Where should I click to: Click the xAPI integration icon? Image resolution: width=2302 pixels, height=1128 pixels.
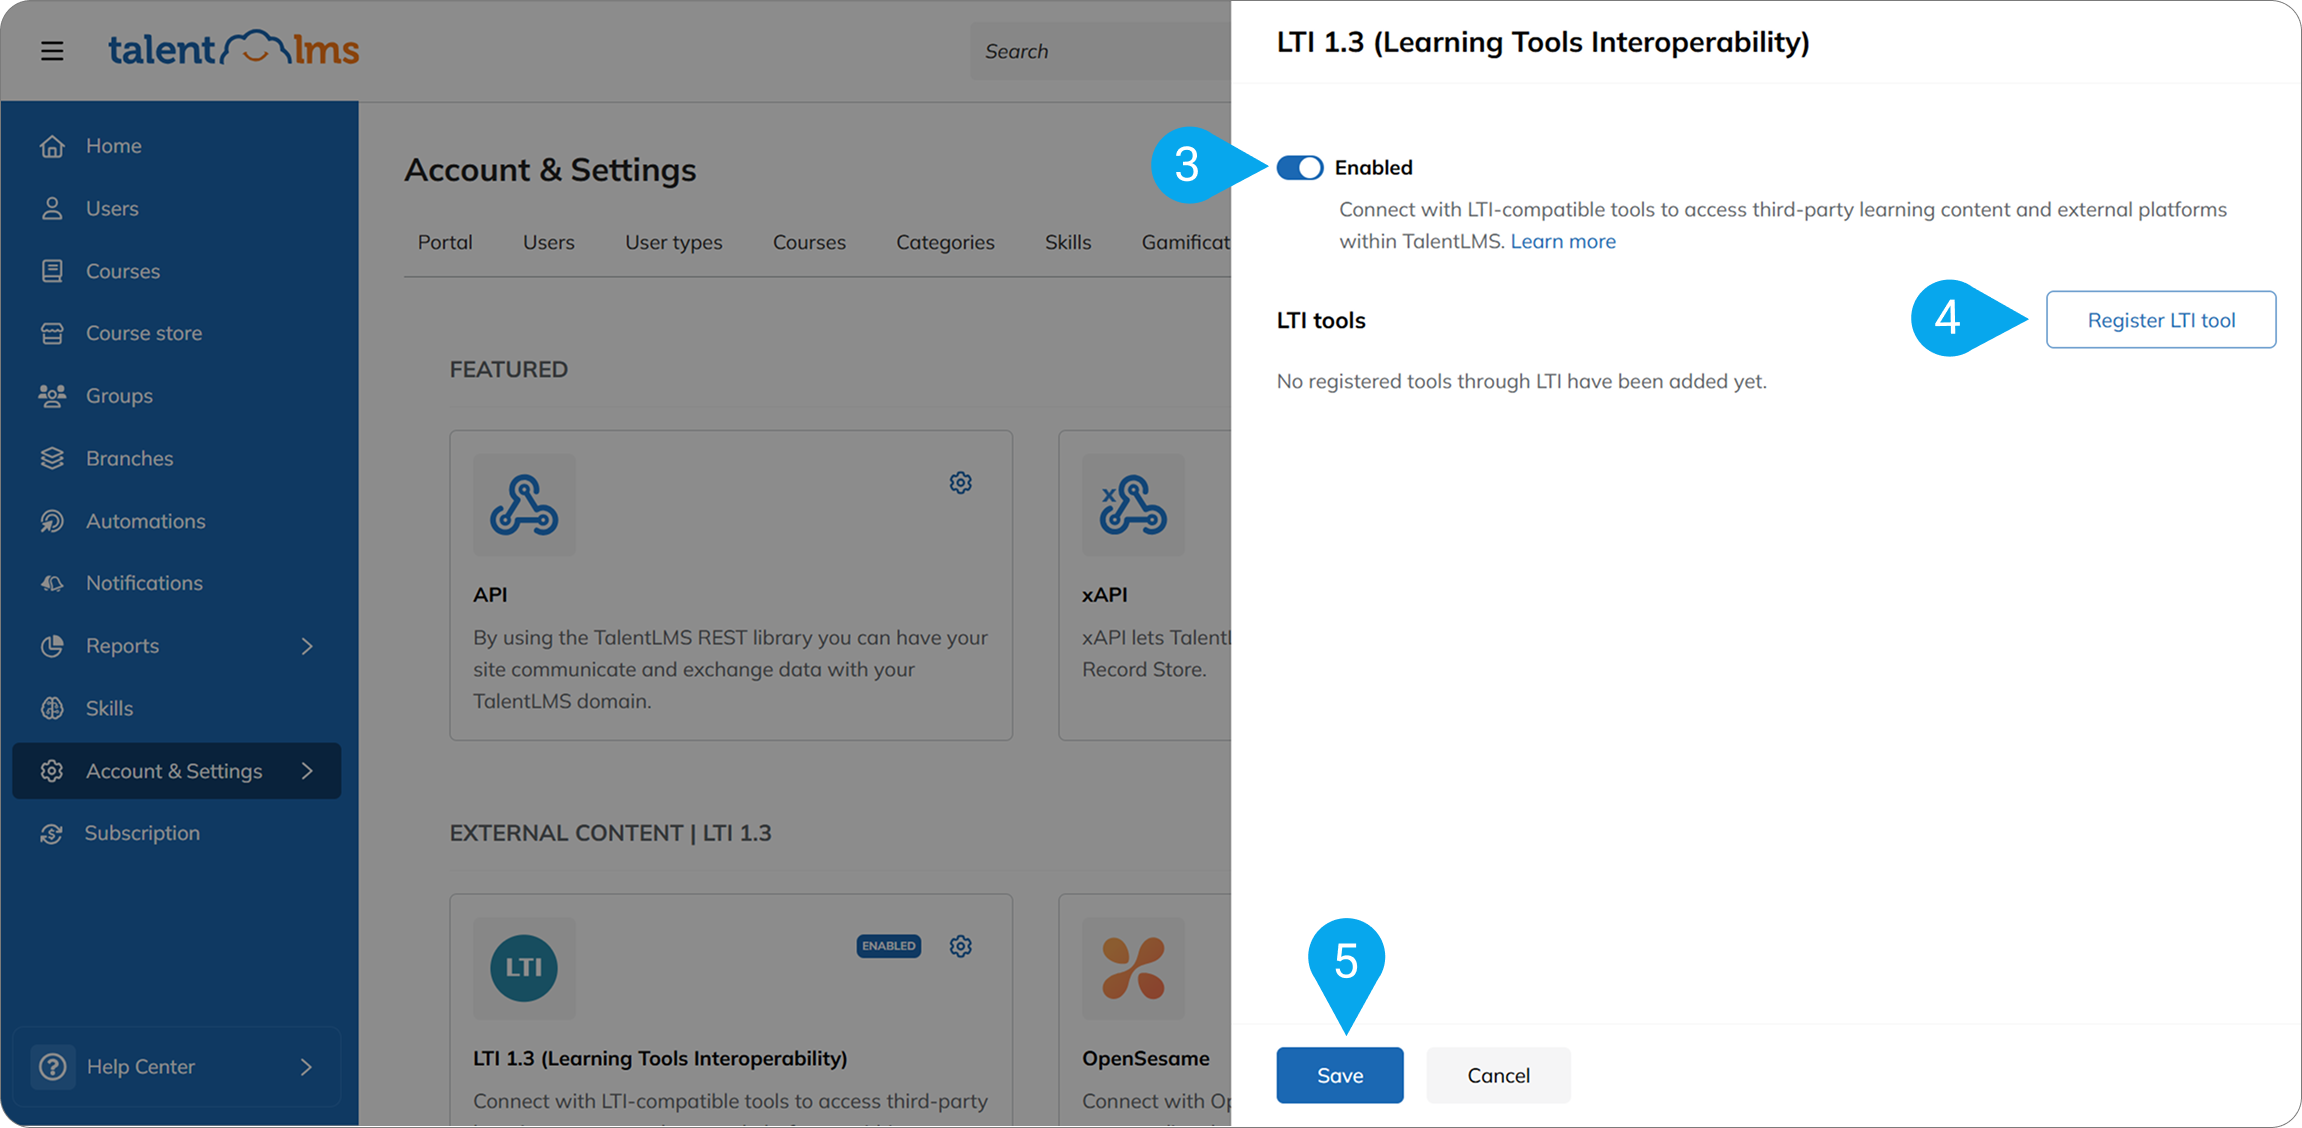tap(1132, 505)
